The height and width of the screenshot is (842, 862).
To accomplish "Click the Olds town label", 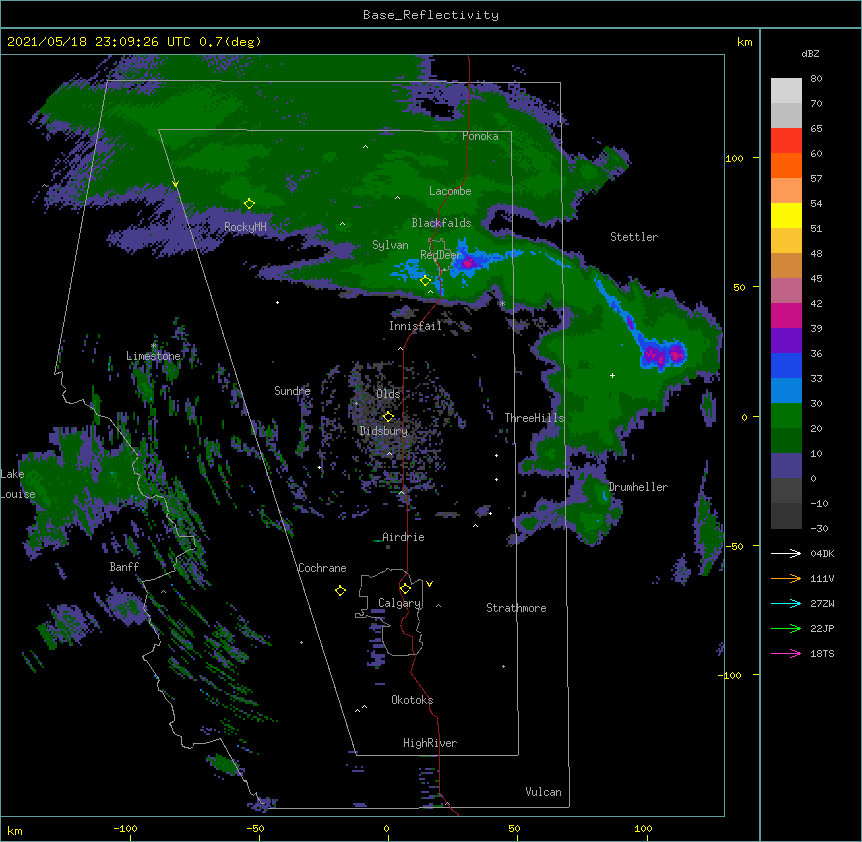I will click(x=388, y=394).
